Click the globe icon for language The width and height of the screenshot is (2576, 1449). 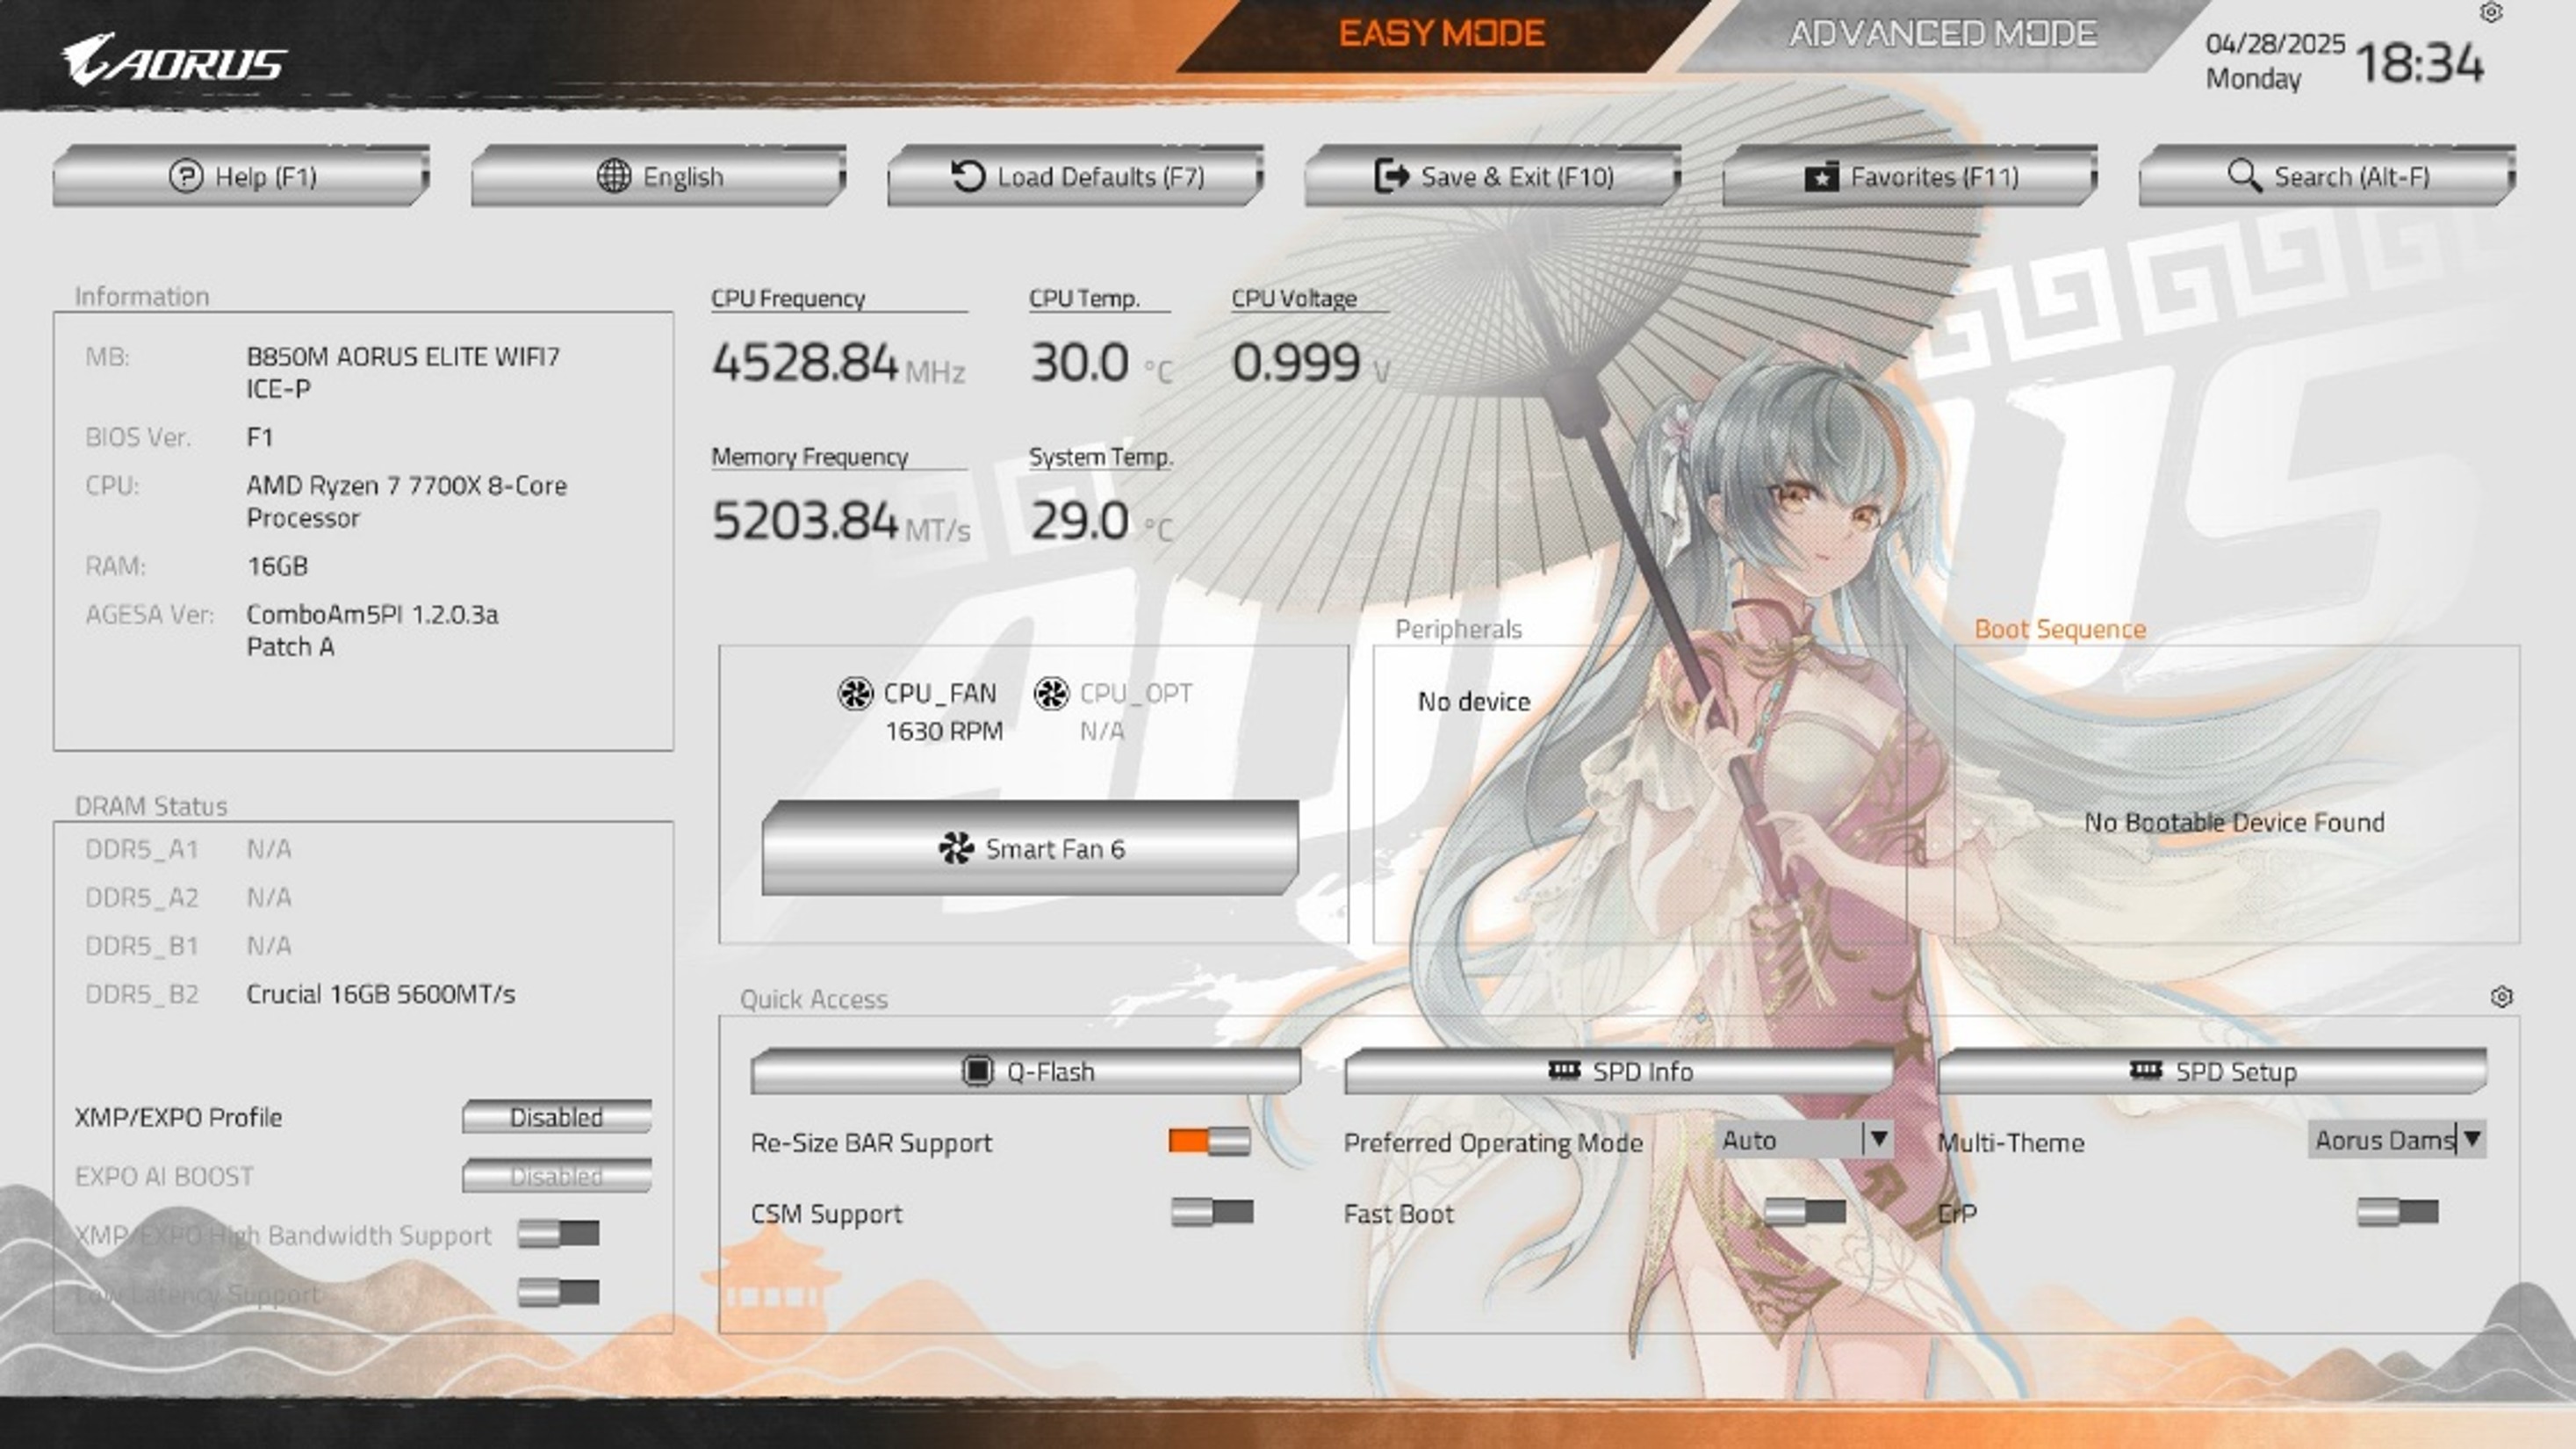pos(613,176)
